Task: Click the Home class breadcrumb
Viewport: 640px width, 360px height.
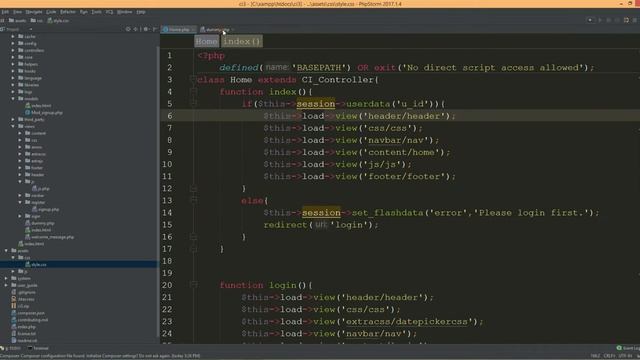Action: click(x=207, y=41)
